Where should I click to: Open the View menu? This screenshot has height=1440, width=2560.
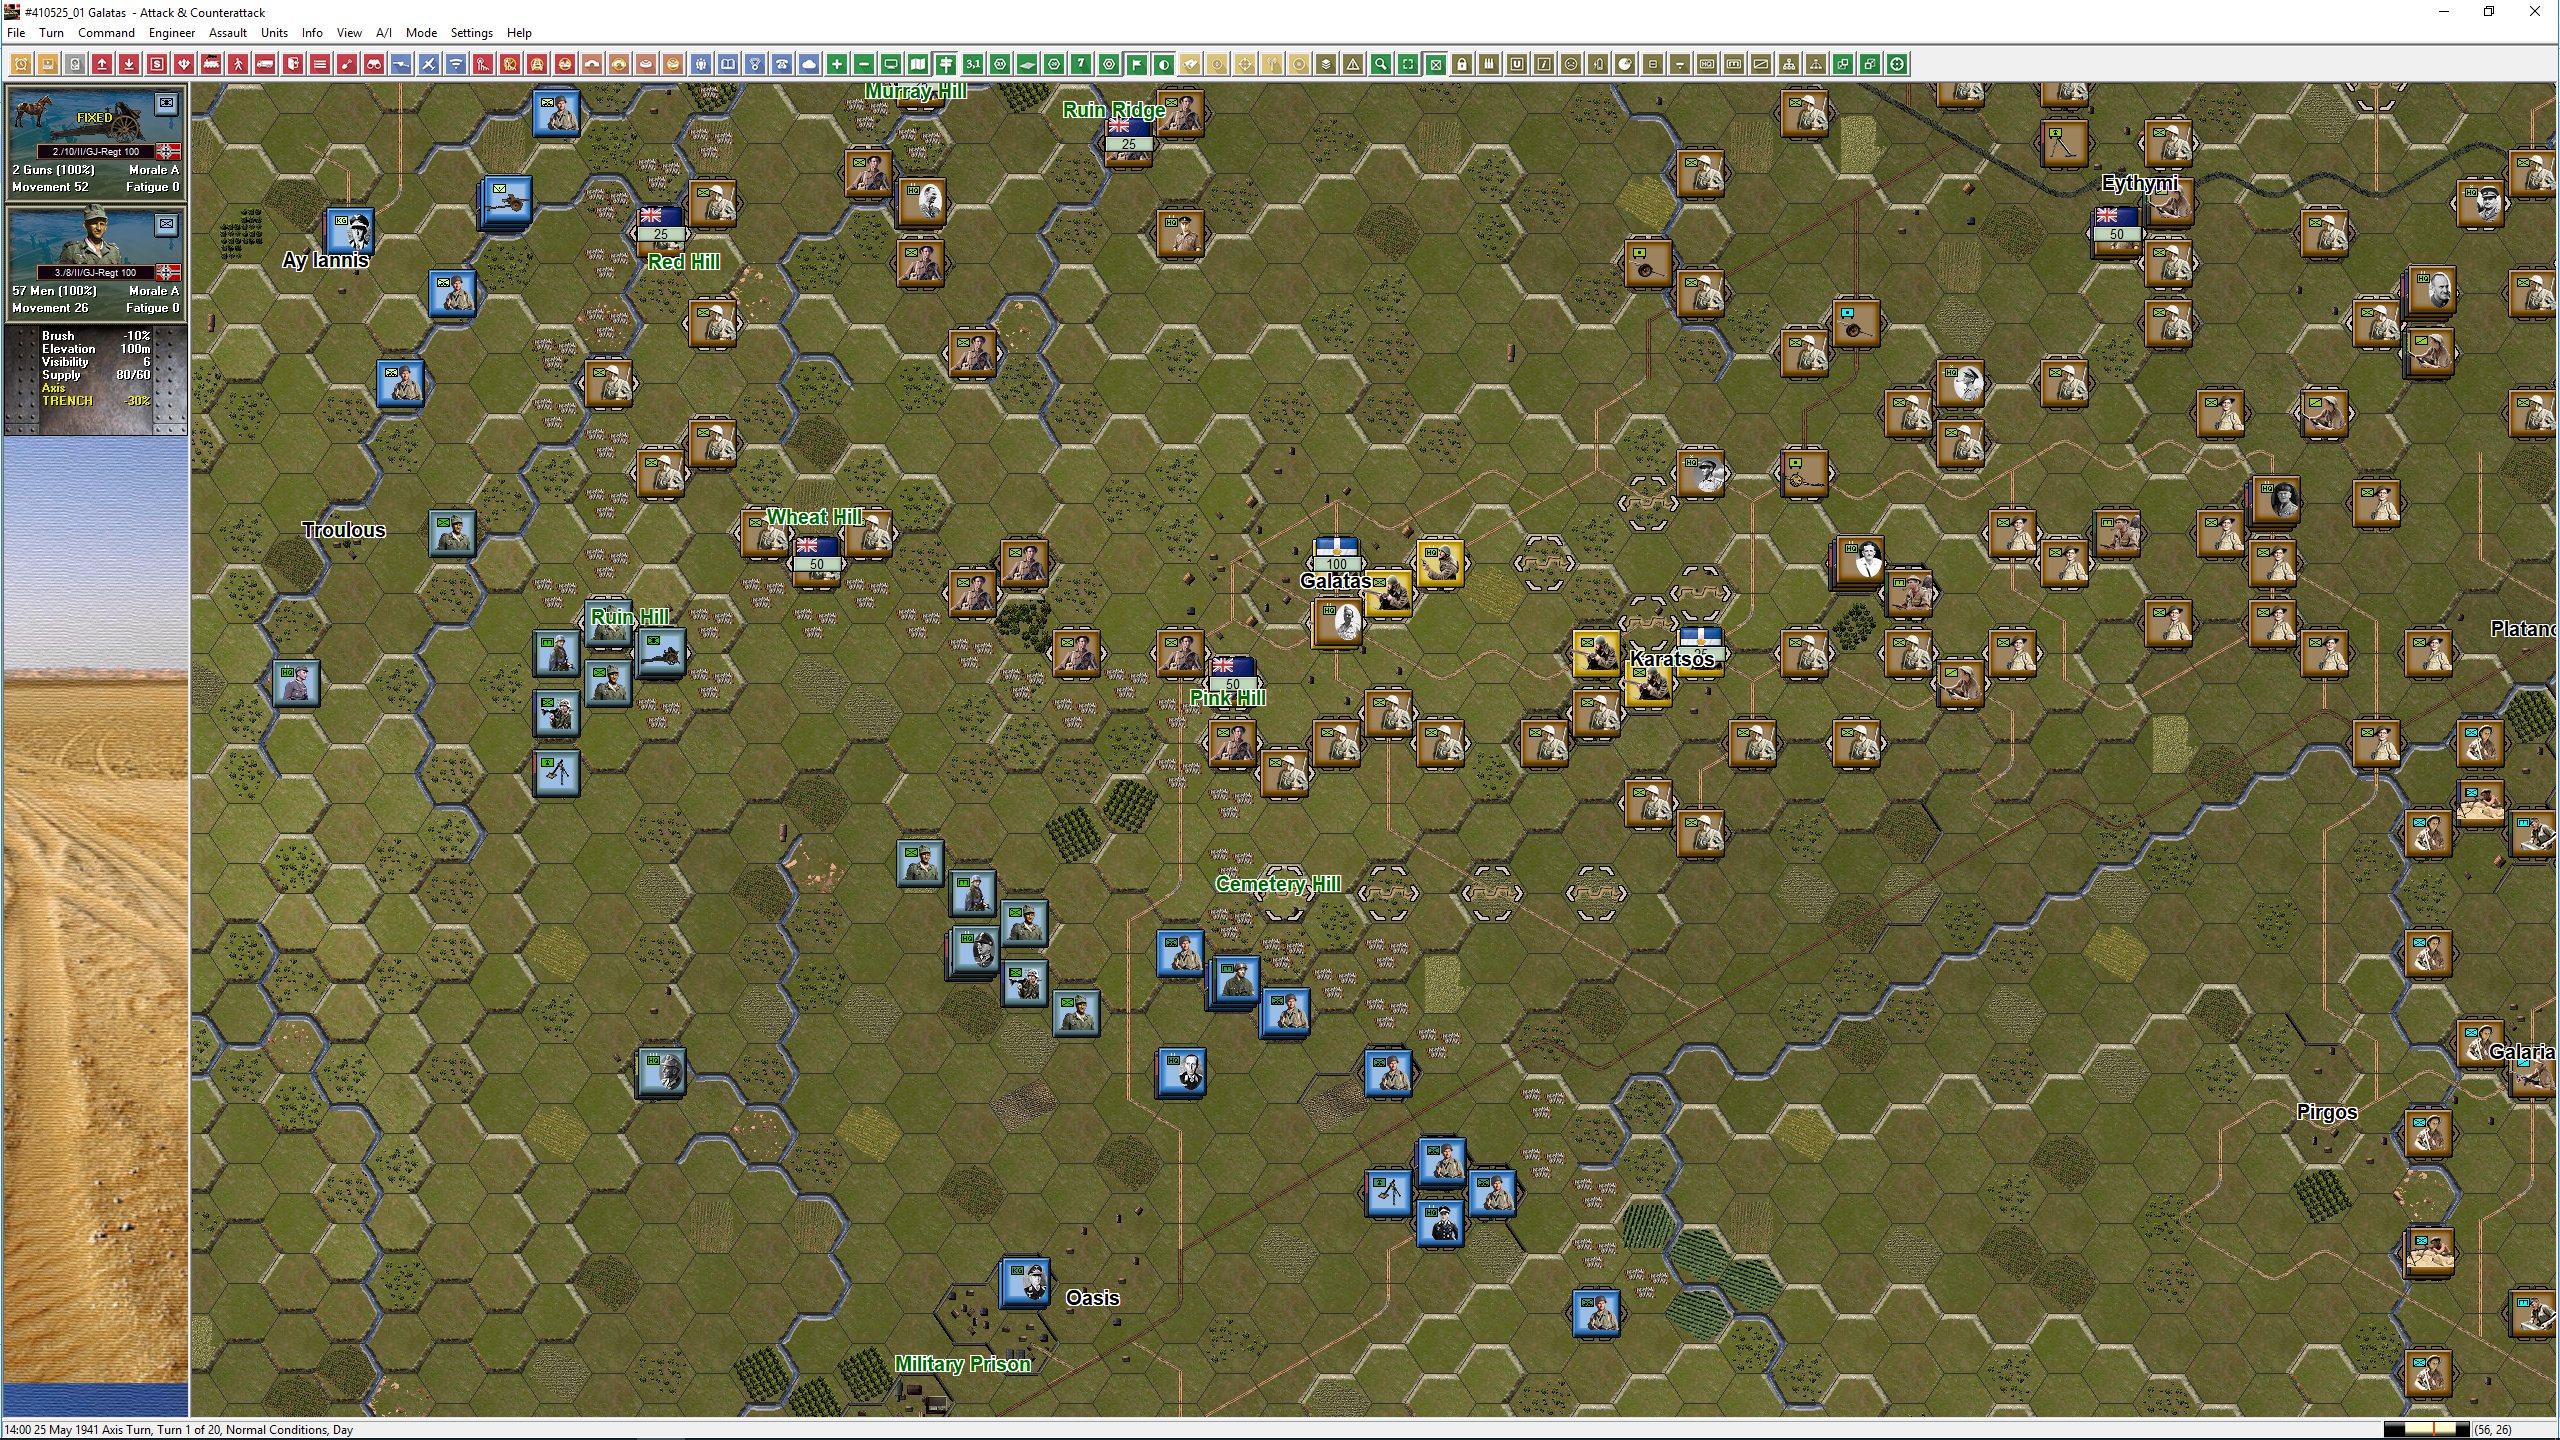point(349,33)
